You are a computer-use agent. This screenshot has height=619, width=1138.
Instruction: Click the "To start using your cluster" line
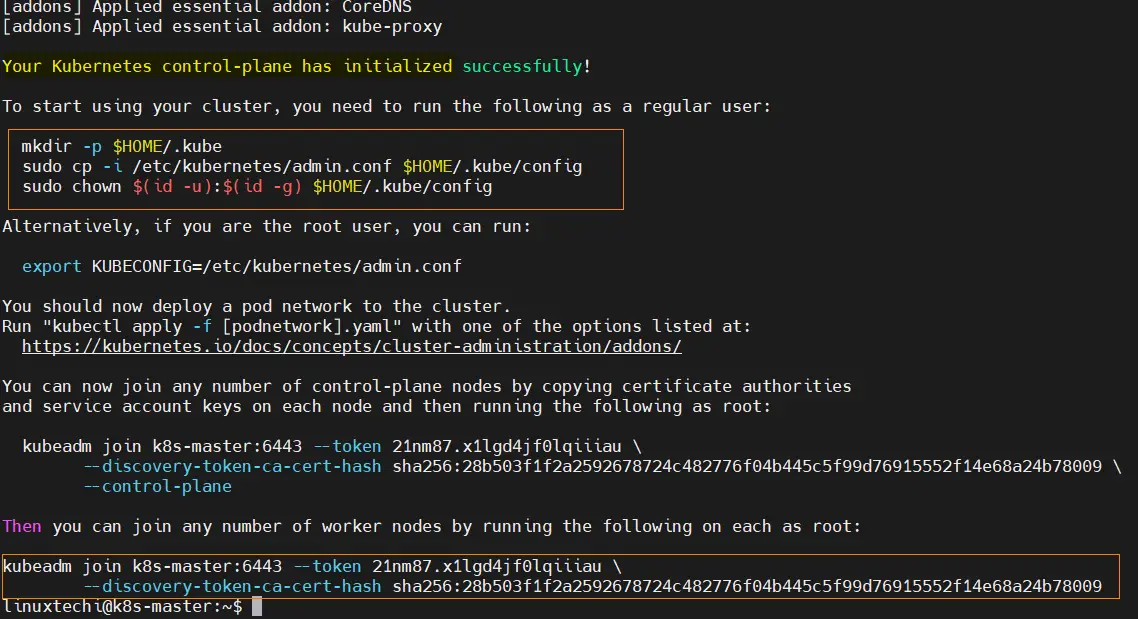[x=386, y=106]
